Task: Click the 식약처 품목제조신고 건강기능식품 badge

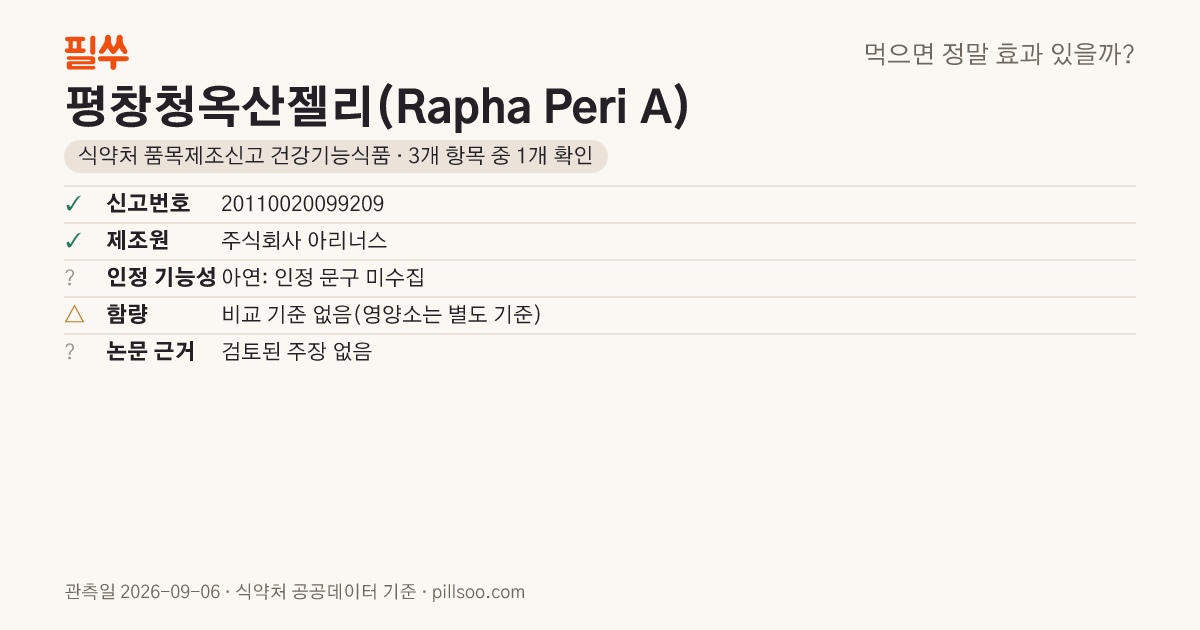Action: (336, 157)
